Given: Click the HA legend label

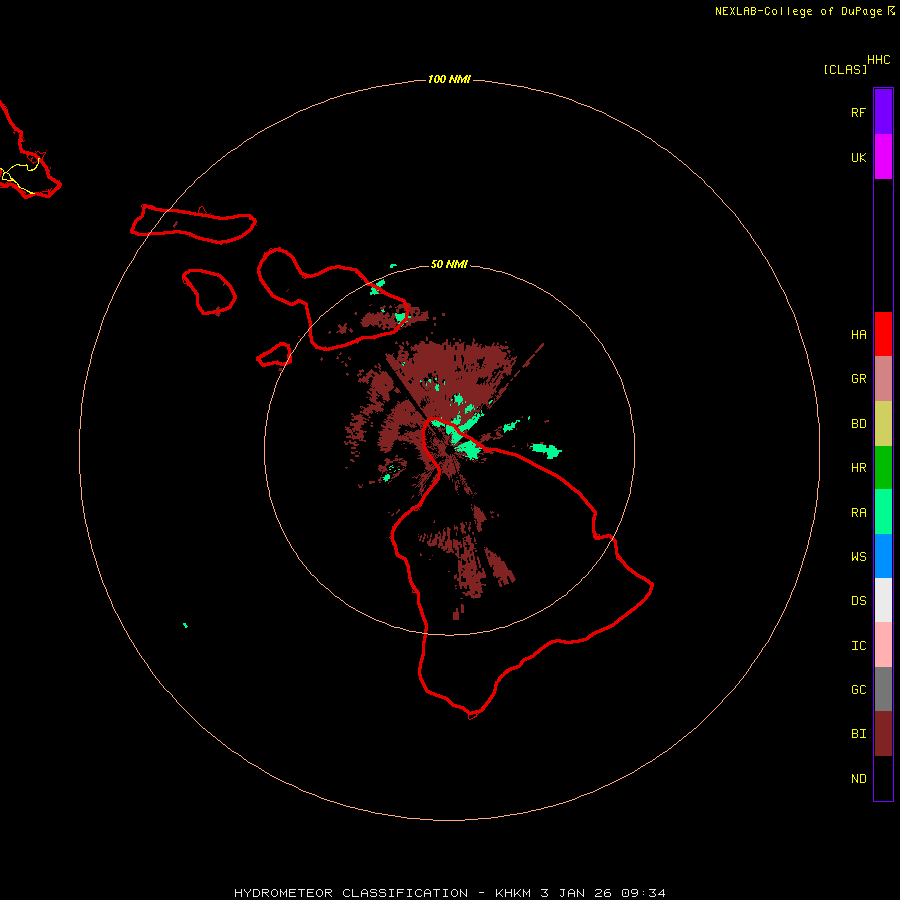Looking at the screenshot, I should pos(858,334).
